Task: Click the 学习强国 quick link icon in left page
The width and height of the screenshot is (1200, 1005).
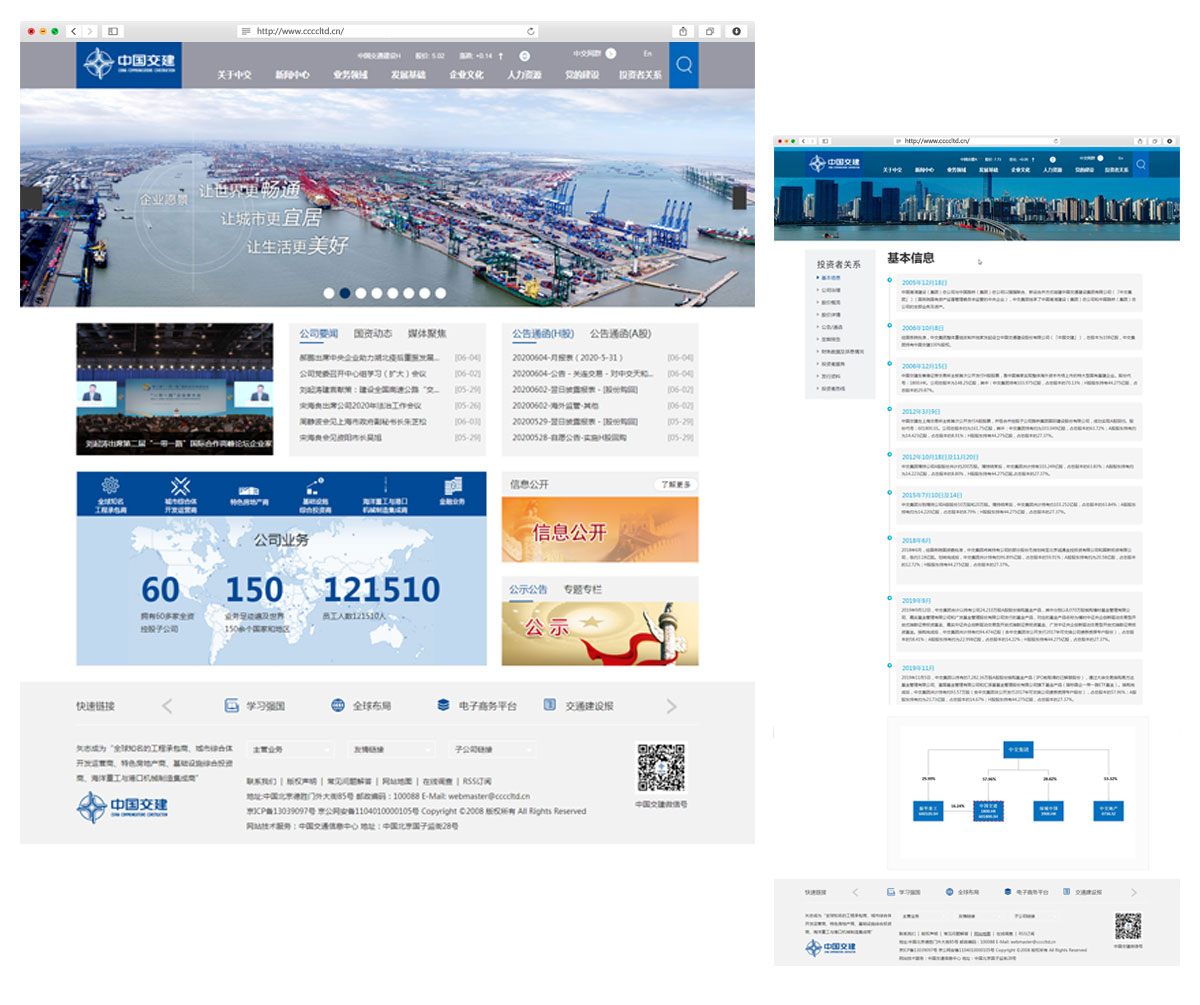Action: tap(232, 705)
